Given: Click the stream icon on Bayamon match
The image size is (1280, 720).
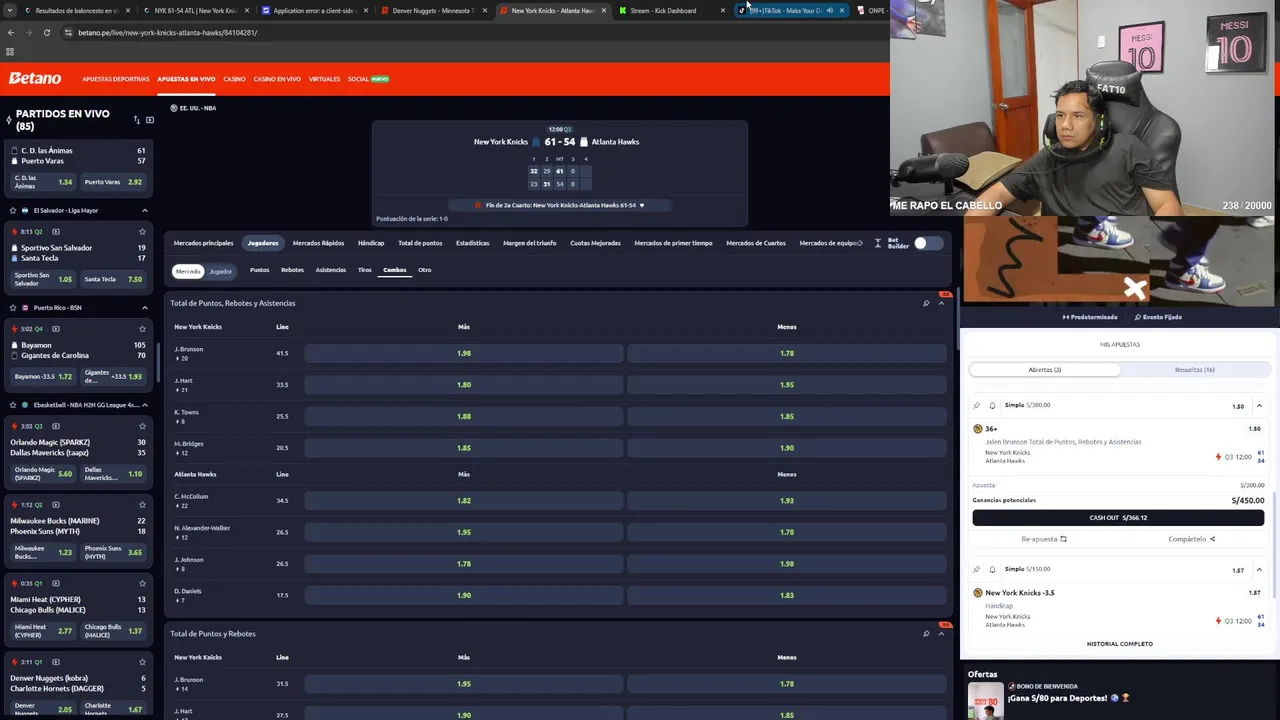Looking at the screenshot, I should coord(56,329).
